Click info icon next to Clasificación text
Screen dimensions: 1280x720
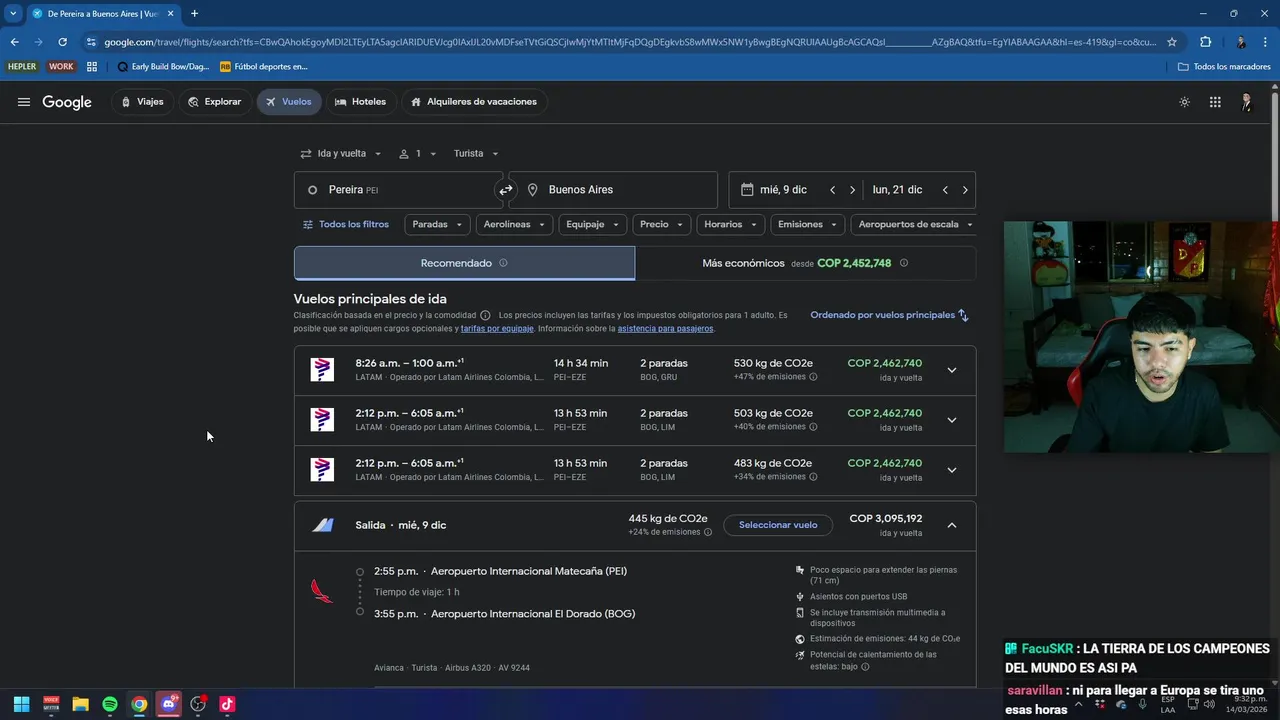[x=485, y=315]
